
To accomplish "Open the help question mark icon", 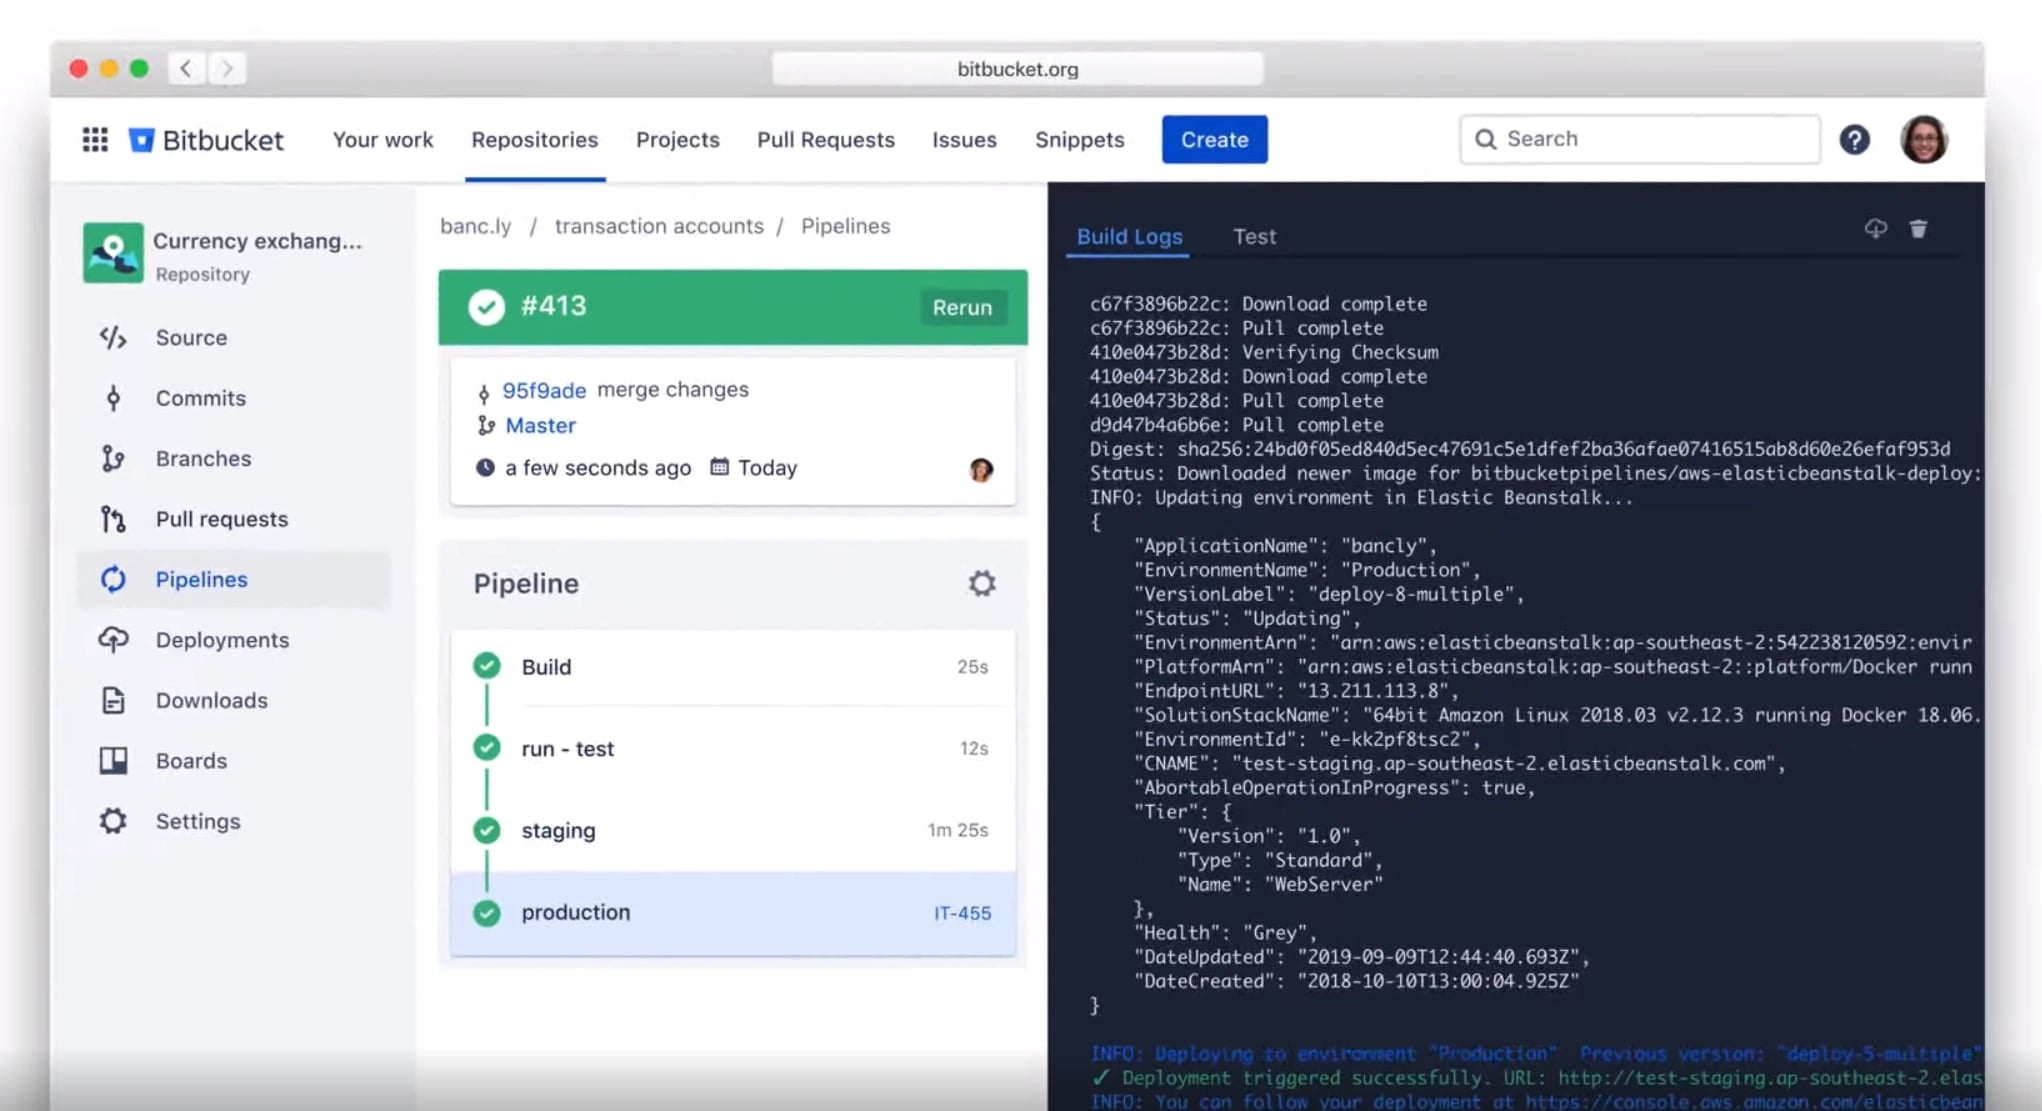I will coord(1854,139).
